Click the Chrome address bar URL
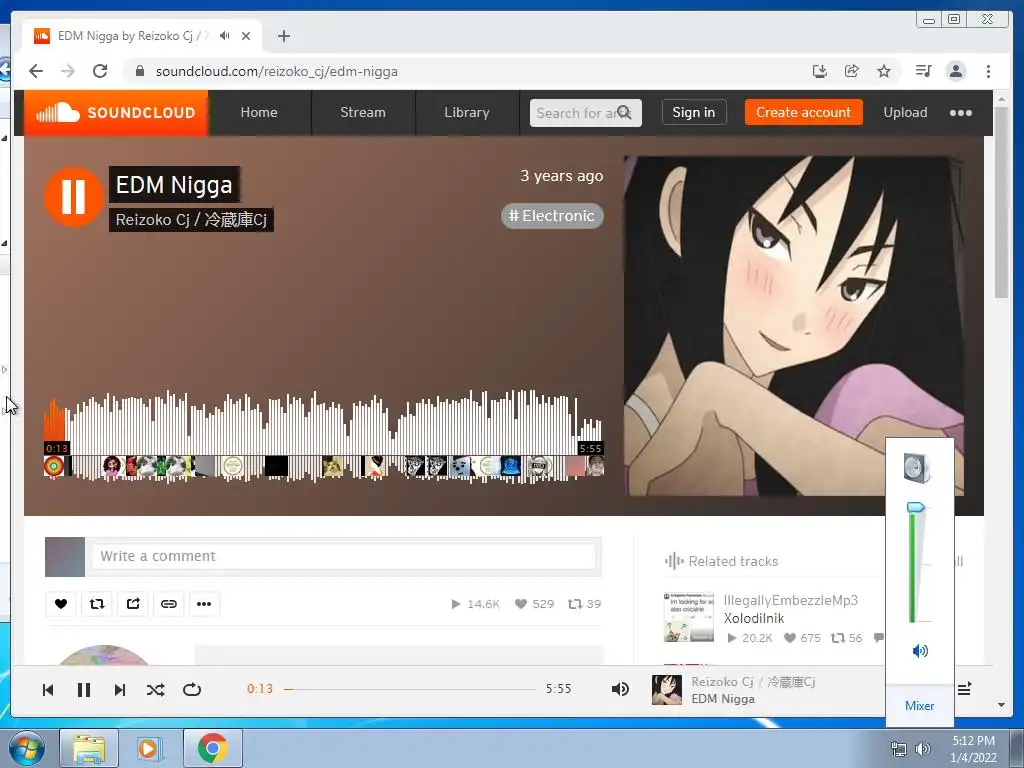The height and width of the screenshot is (768, 1024). pos(276,71)
